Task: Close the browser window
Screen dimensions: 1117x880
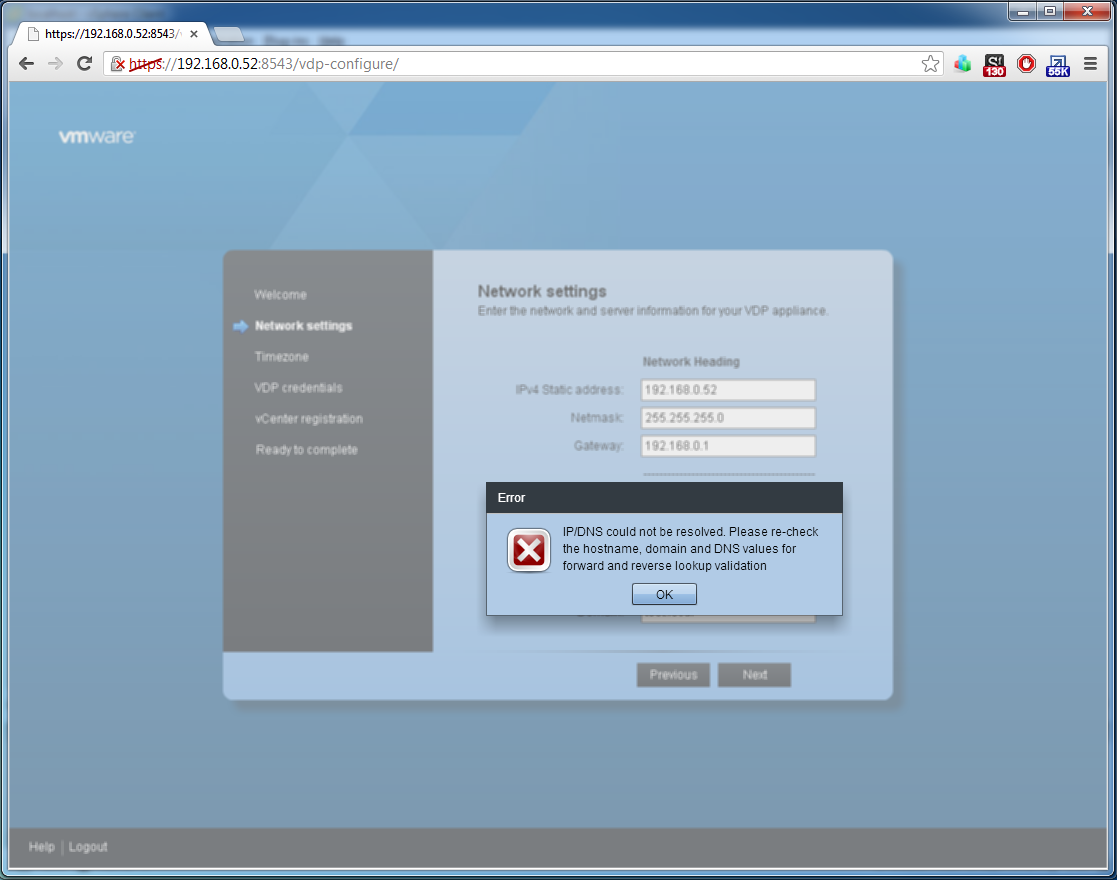Action: click(x=1087, y=11)
